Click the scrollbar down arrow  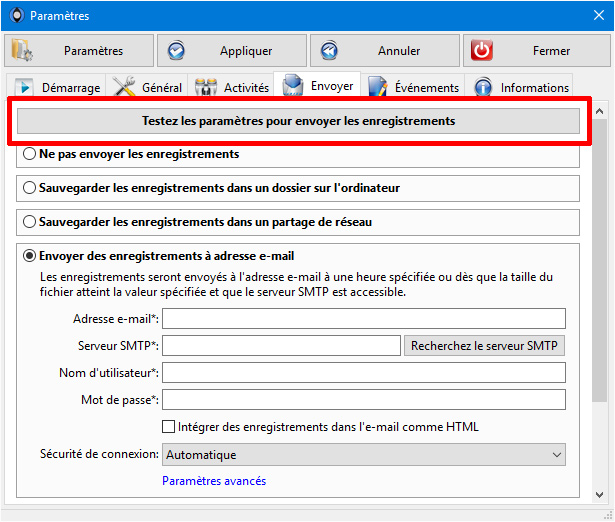pos(599,495)
